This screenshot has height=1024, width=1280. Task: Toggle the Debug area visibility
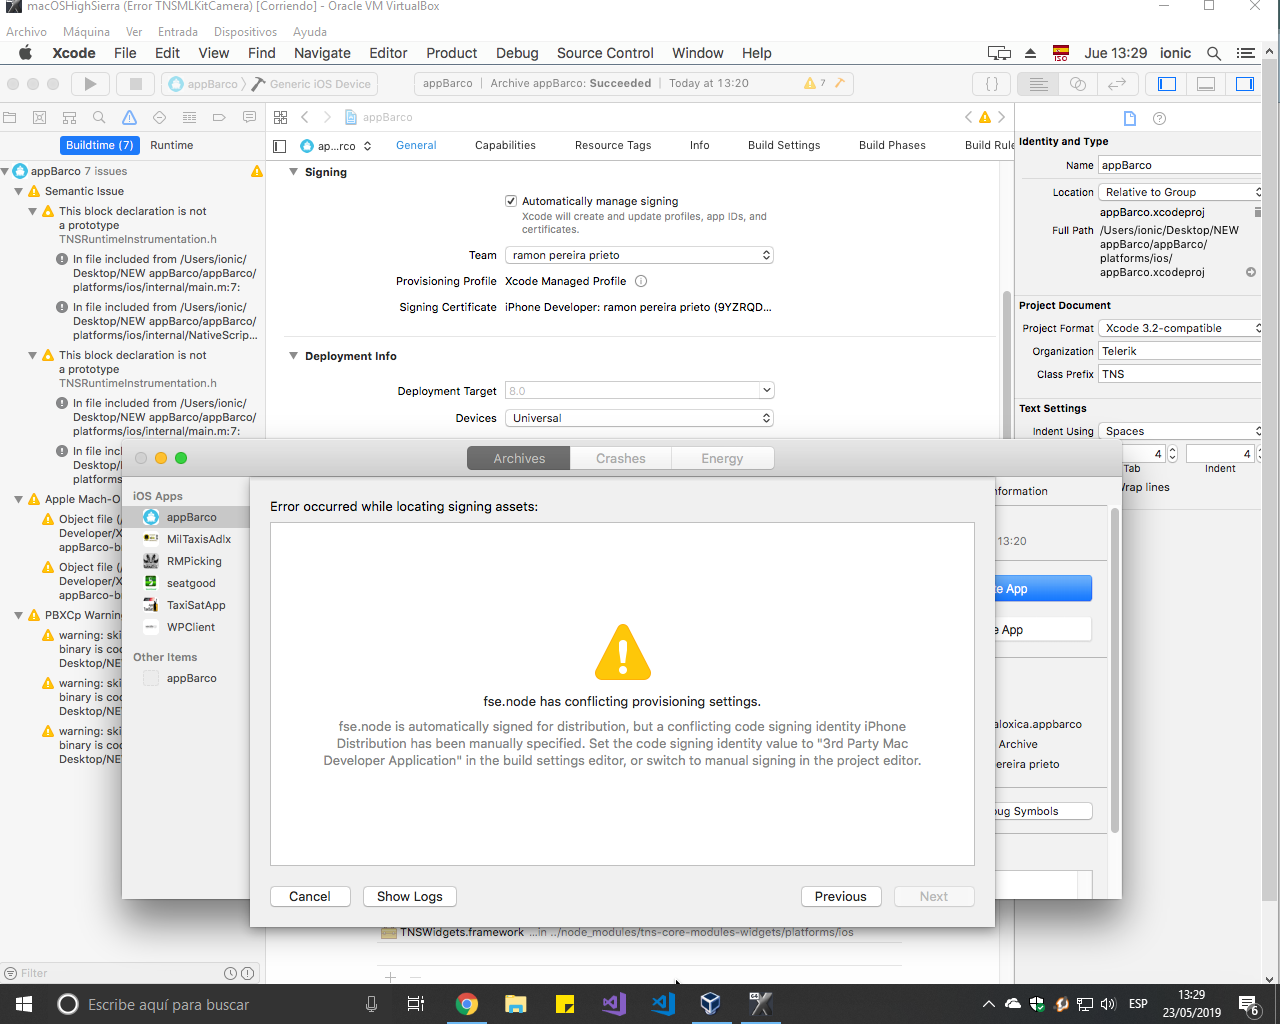(x=1206, y=84)
